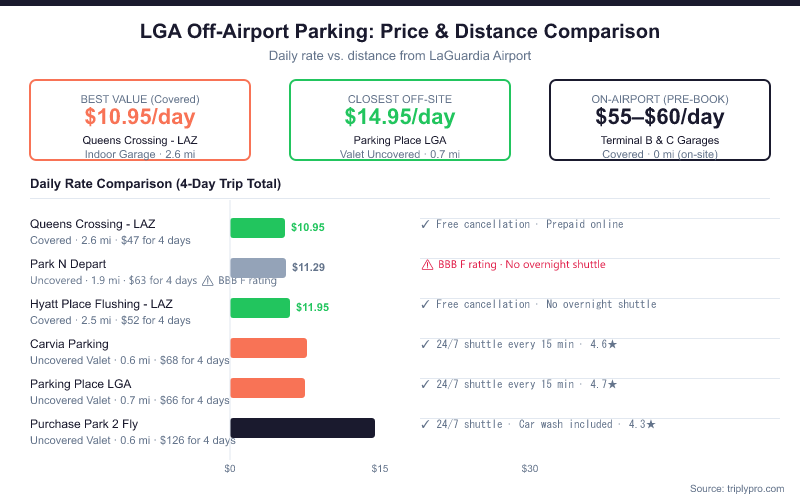Click the green Hyatt Place Flushing bar
The height and width of the screenshot is (500, 800).
pyautogui.click(x=260, y=307)
